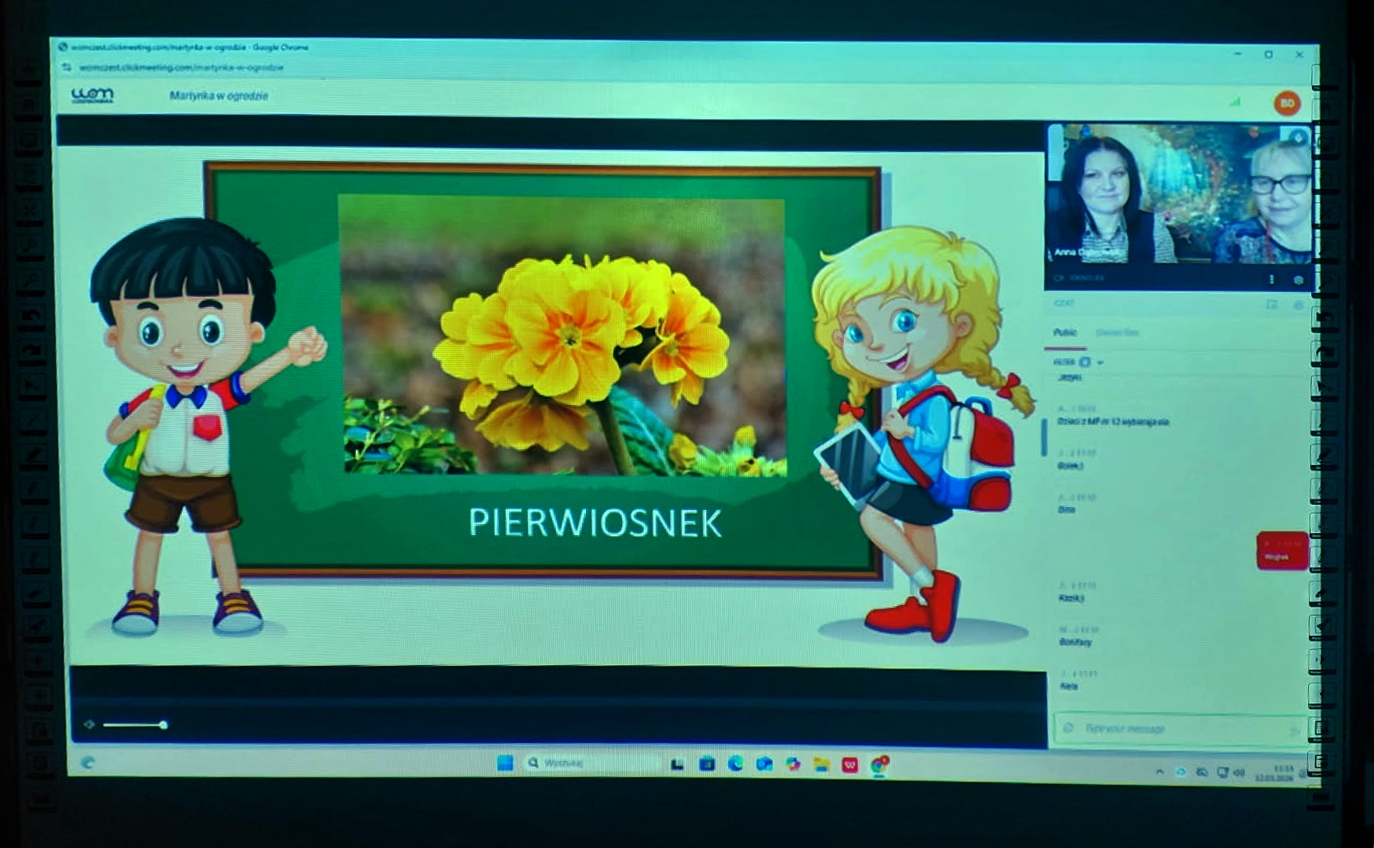This screenshot has height=848, width=1374.
Task: Switch to the second chat tab
Action: coord(1117,333)
